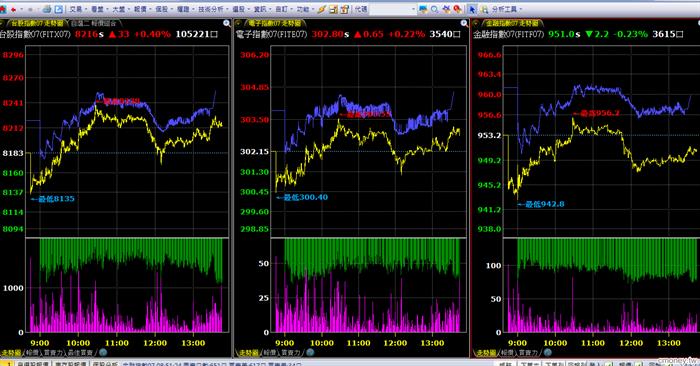This screenshot has height=366, width=700.
Task: Open 買賣力 tab under the 電子指數 chart
Action: click(291, 353)
